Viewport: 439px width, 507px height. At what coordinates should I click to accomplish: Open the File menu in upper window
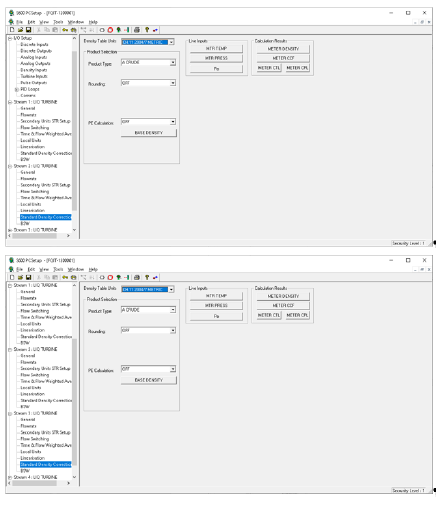click(x=20, y=22)
